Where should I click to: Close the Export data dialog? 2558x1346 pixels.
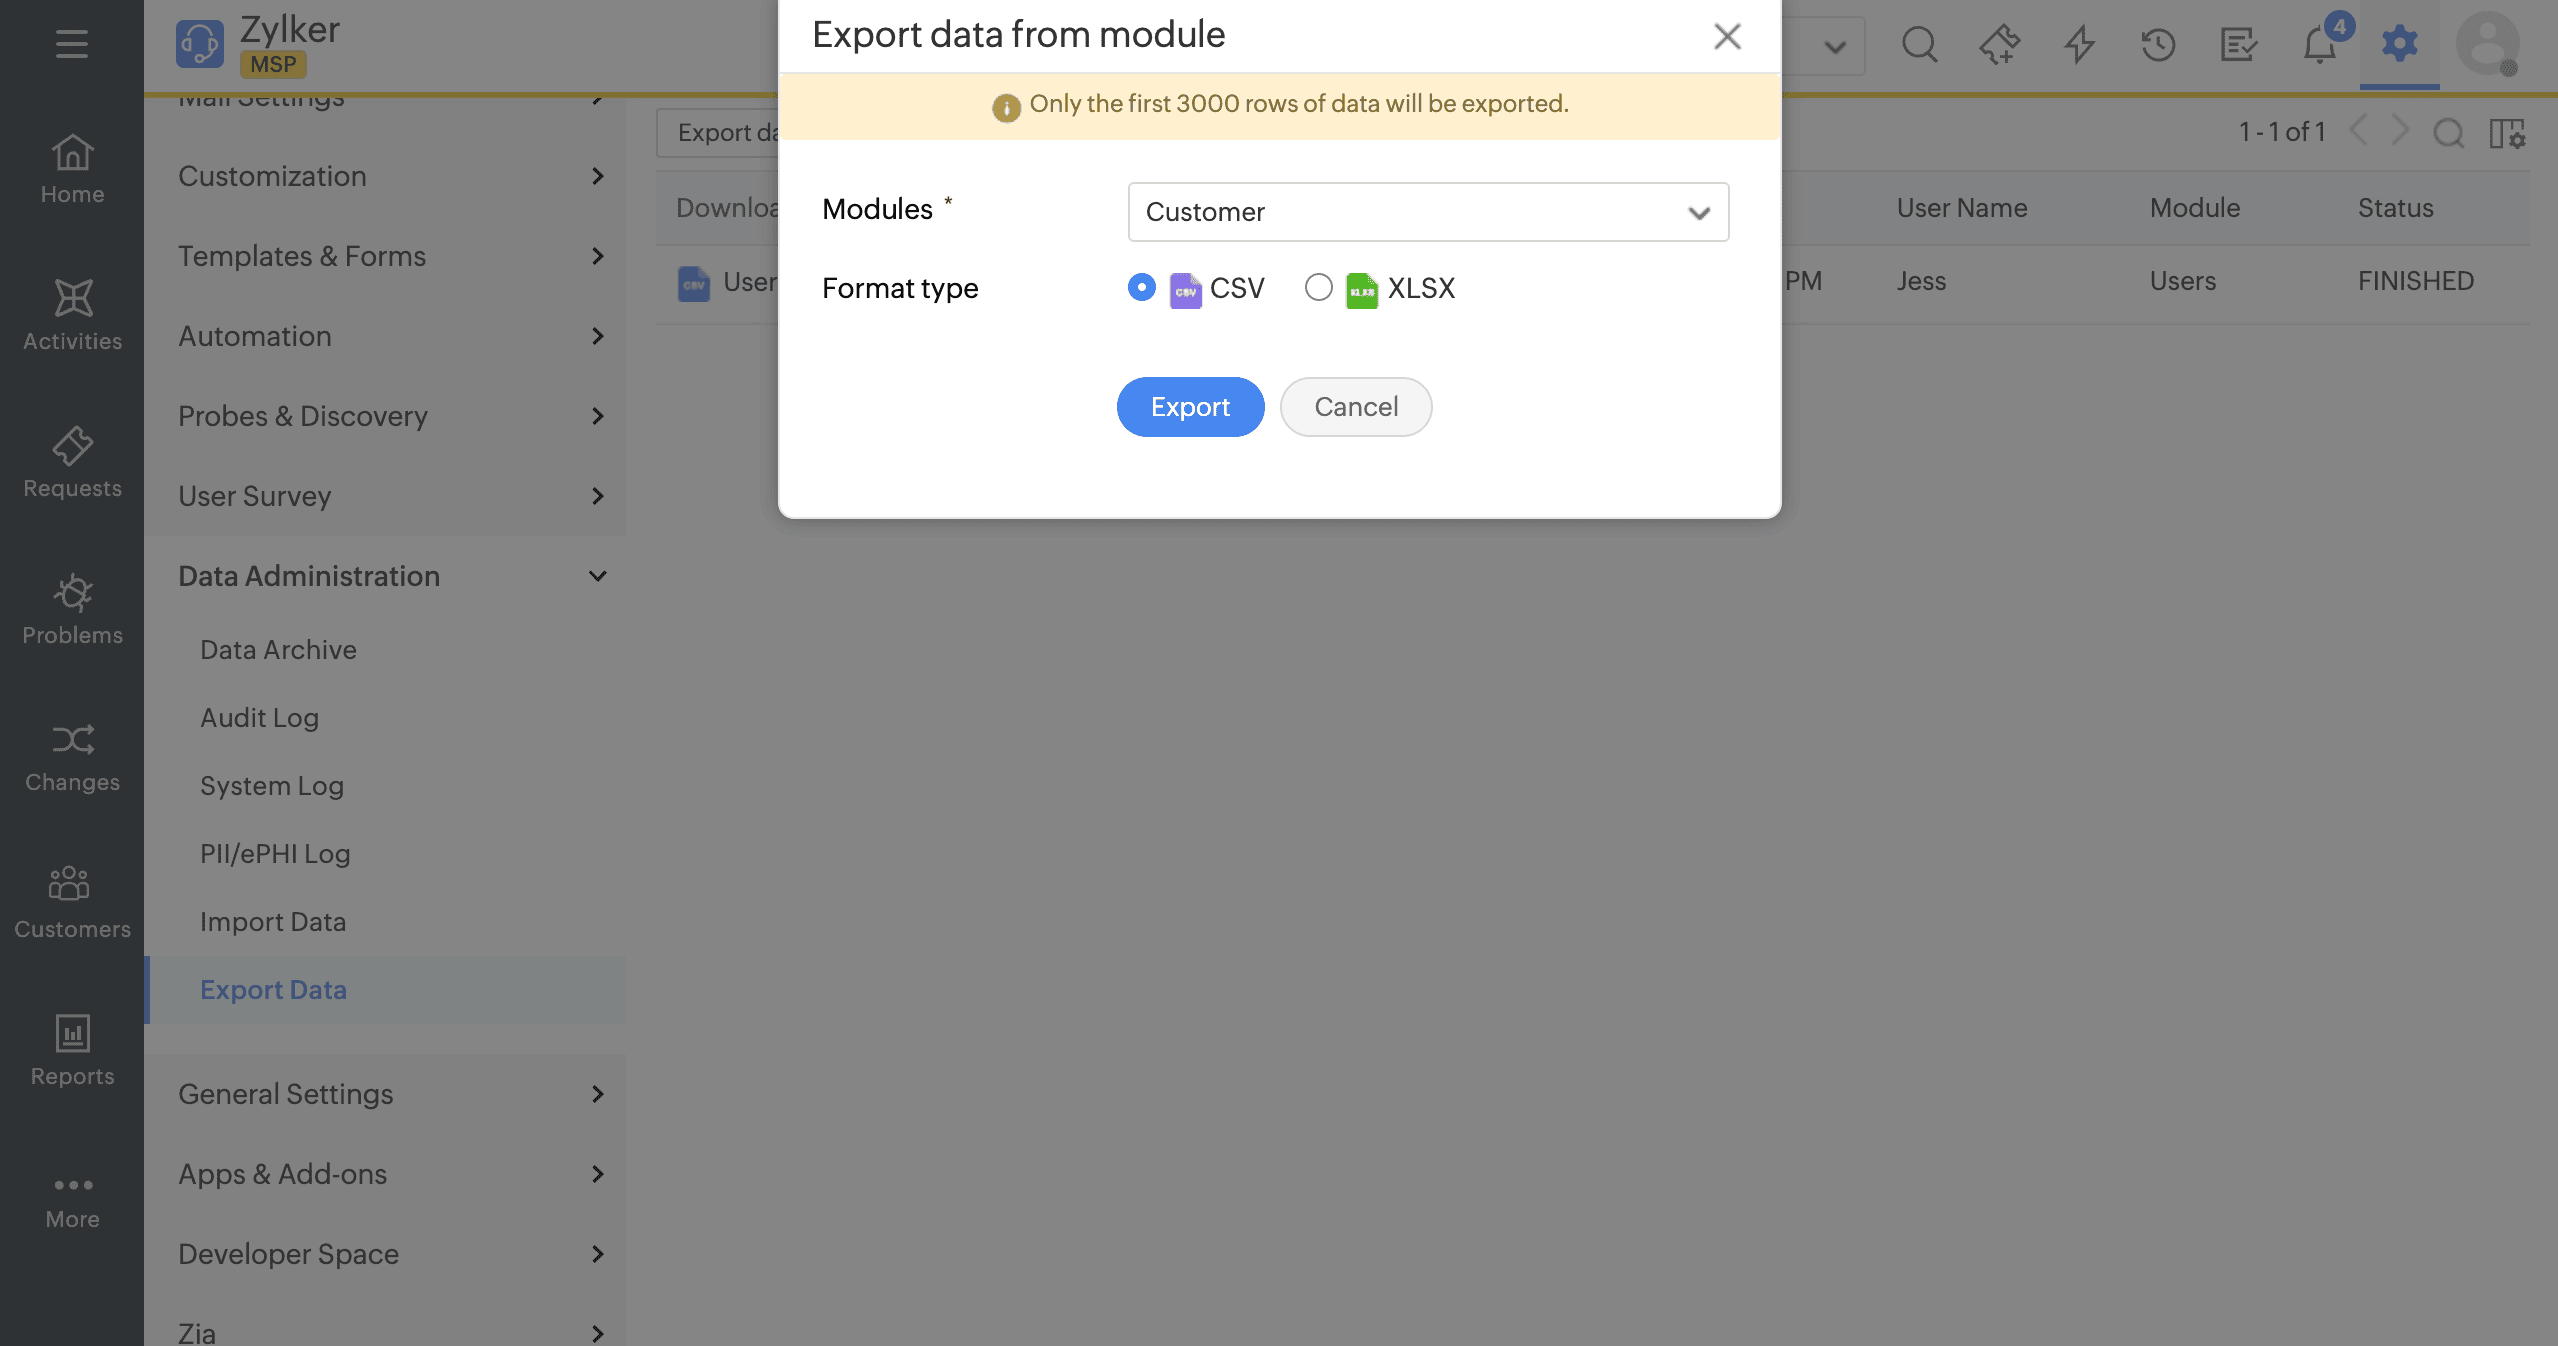click(1727, 36)
